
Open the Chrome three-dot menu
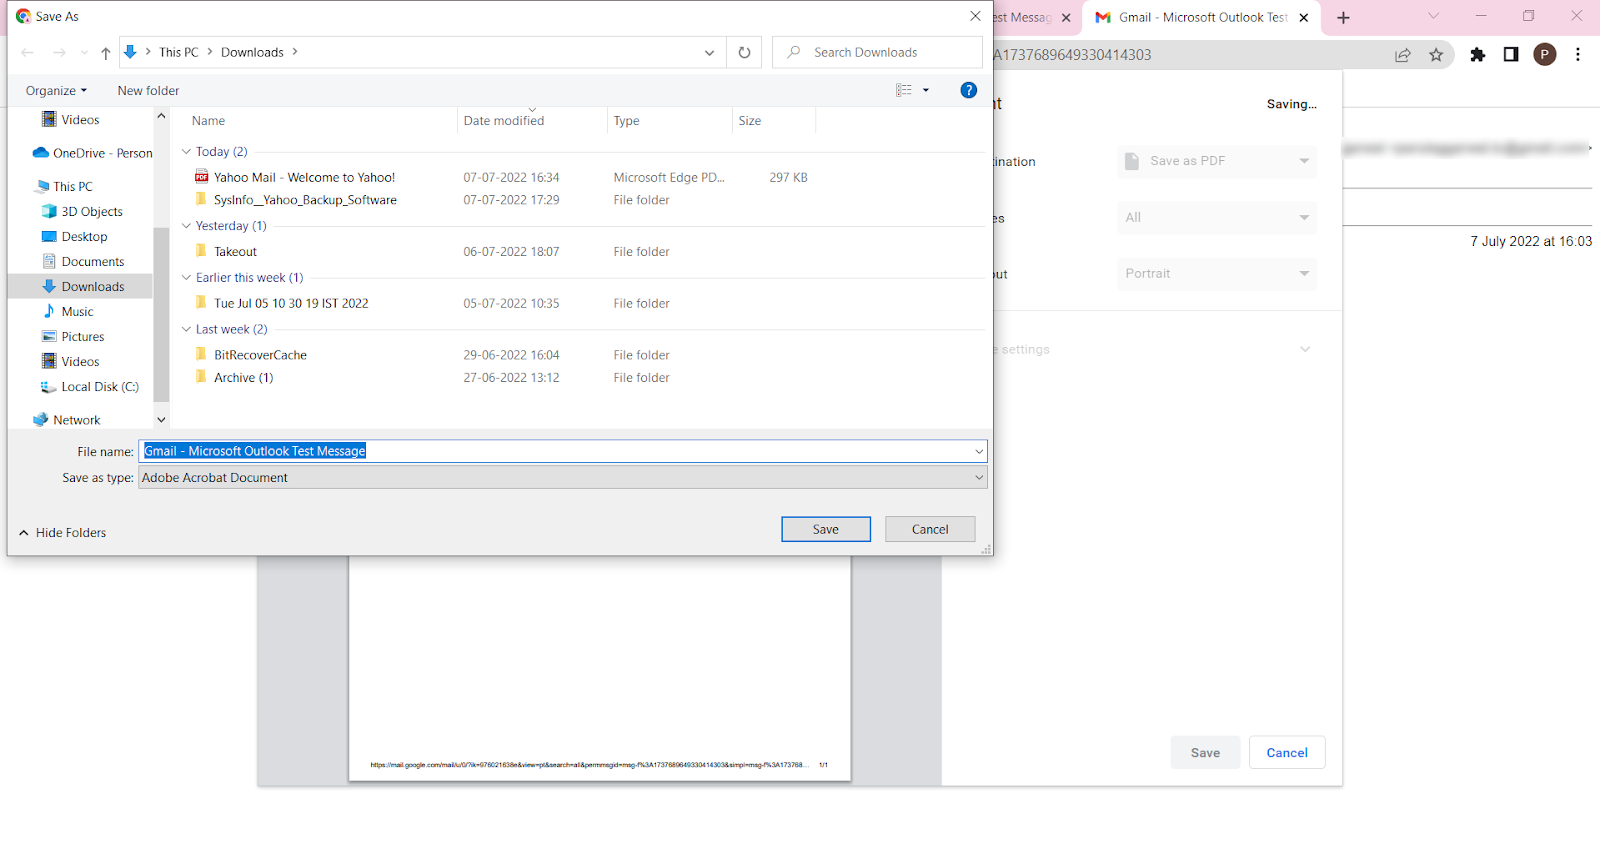(x=1578, y=55)
